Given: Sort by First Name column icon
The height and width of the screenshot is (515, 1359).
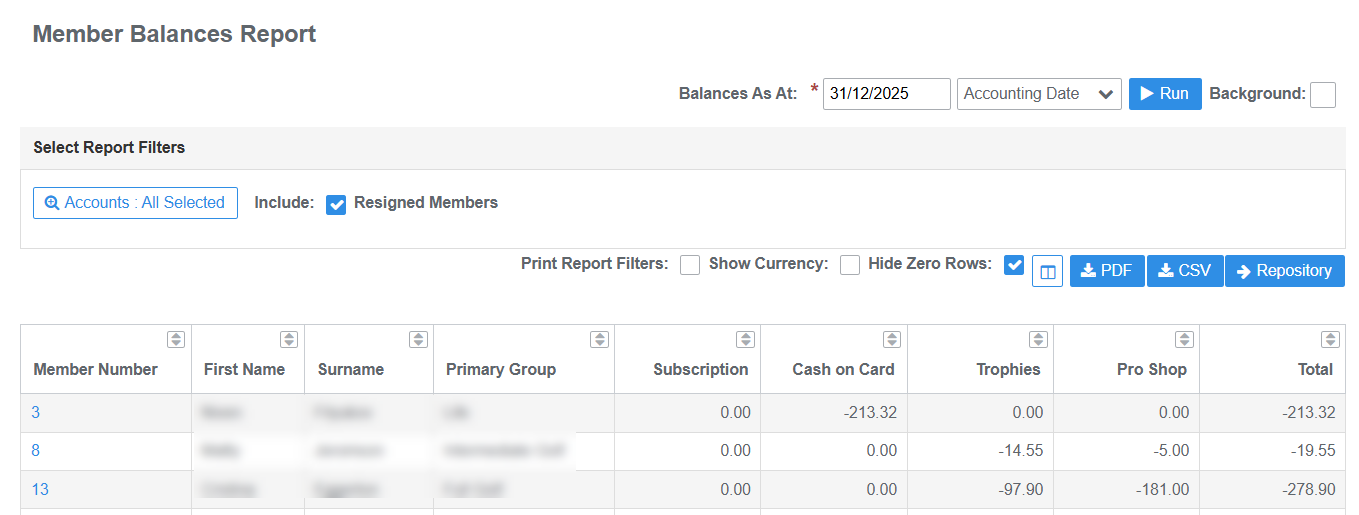Looking at the screenshot, I should point(289,340).
